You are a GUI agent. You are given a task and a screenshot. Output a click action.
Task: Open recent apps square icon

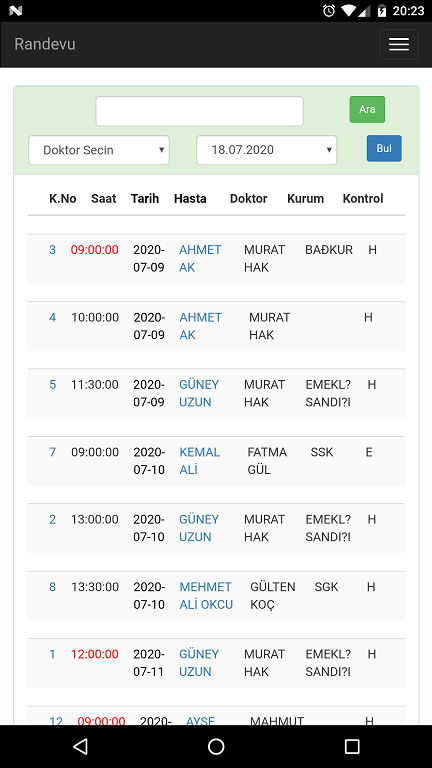(352, 746)
